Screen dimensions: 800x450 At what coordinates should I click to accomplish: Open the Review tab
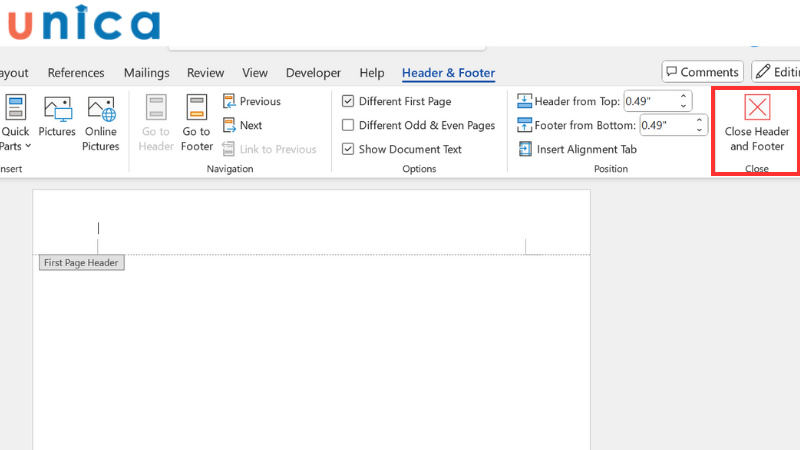point(206,73)
